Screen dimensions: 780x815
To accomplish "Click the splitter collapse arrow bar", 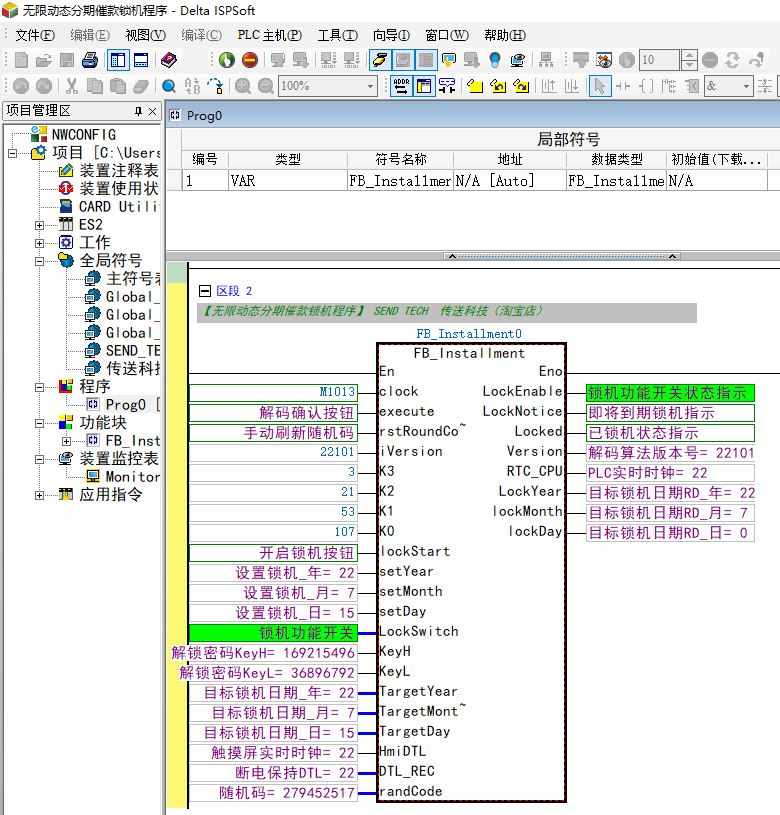I will pos(562,256).
